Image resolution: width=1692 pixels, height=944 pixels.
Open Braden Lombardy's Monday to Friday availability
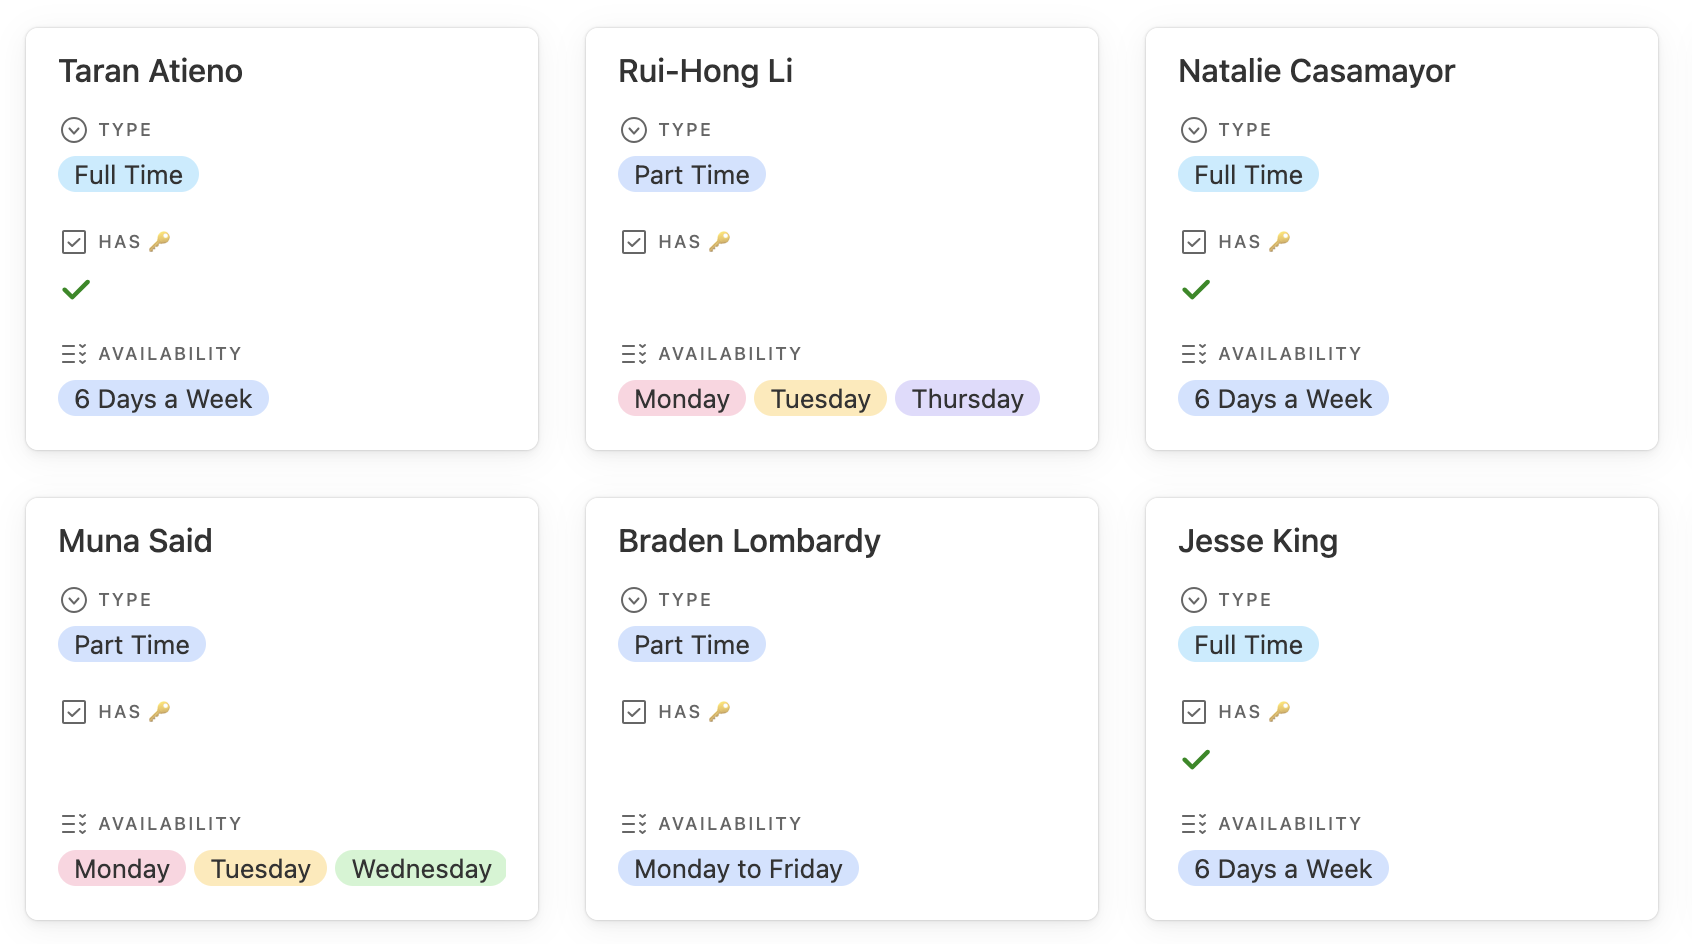[x=738, y=869]
